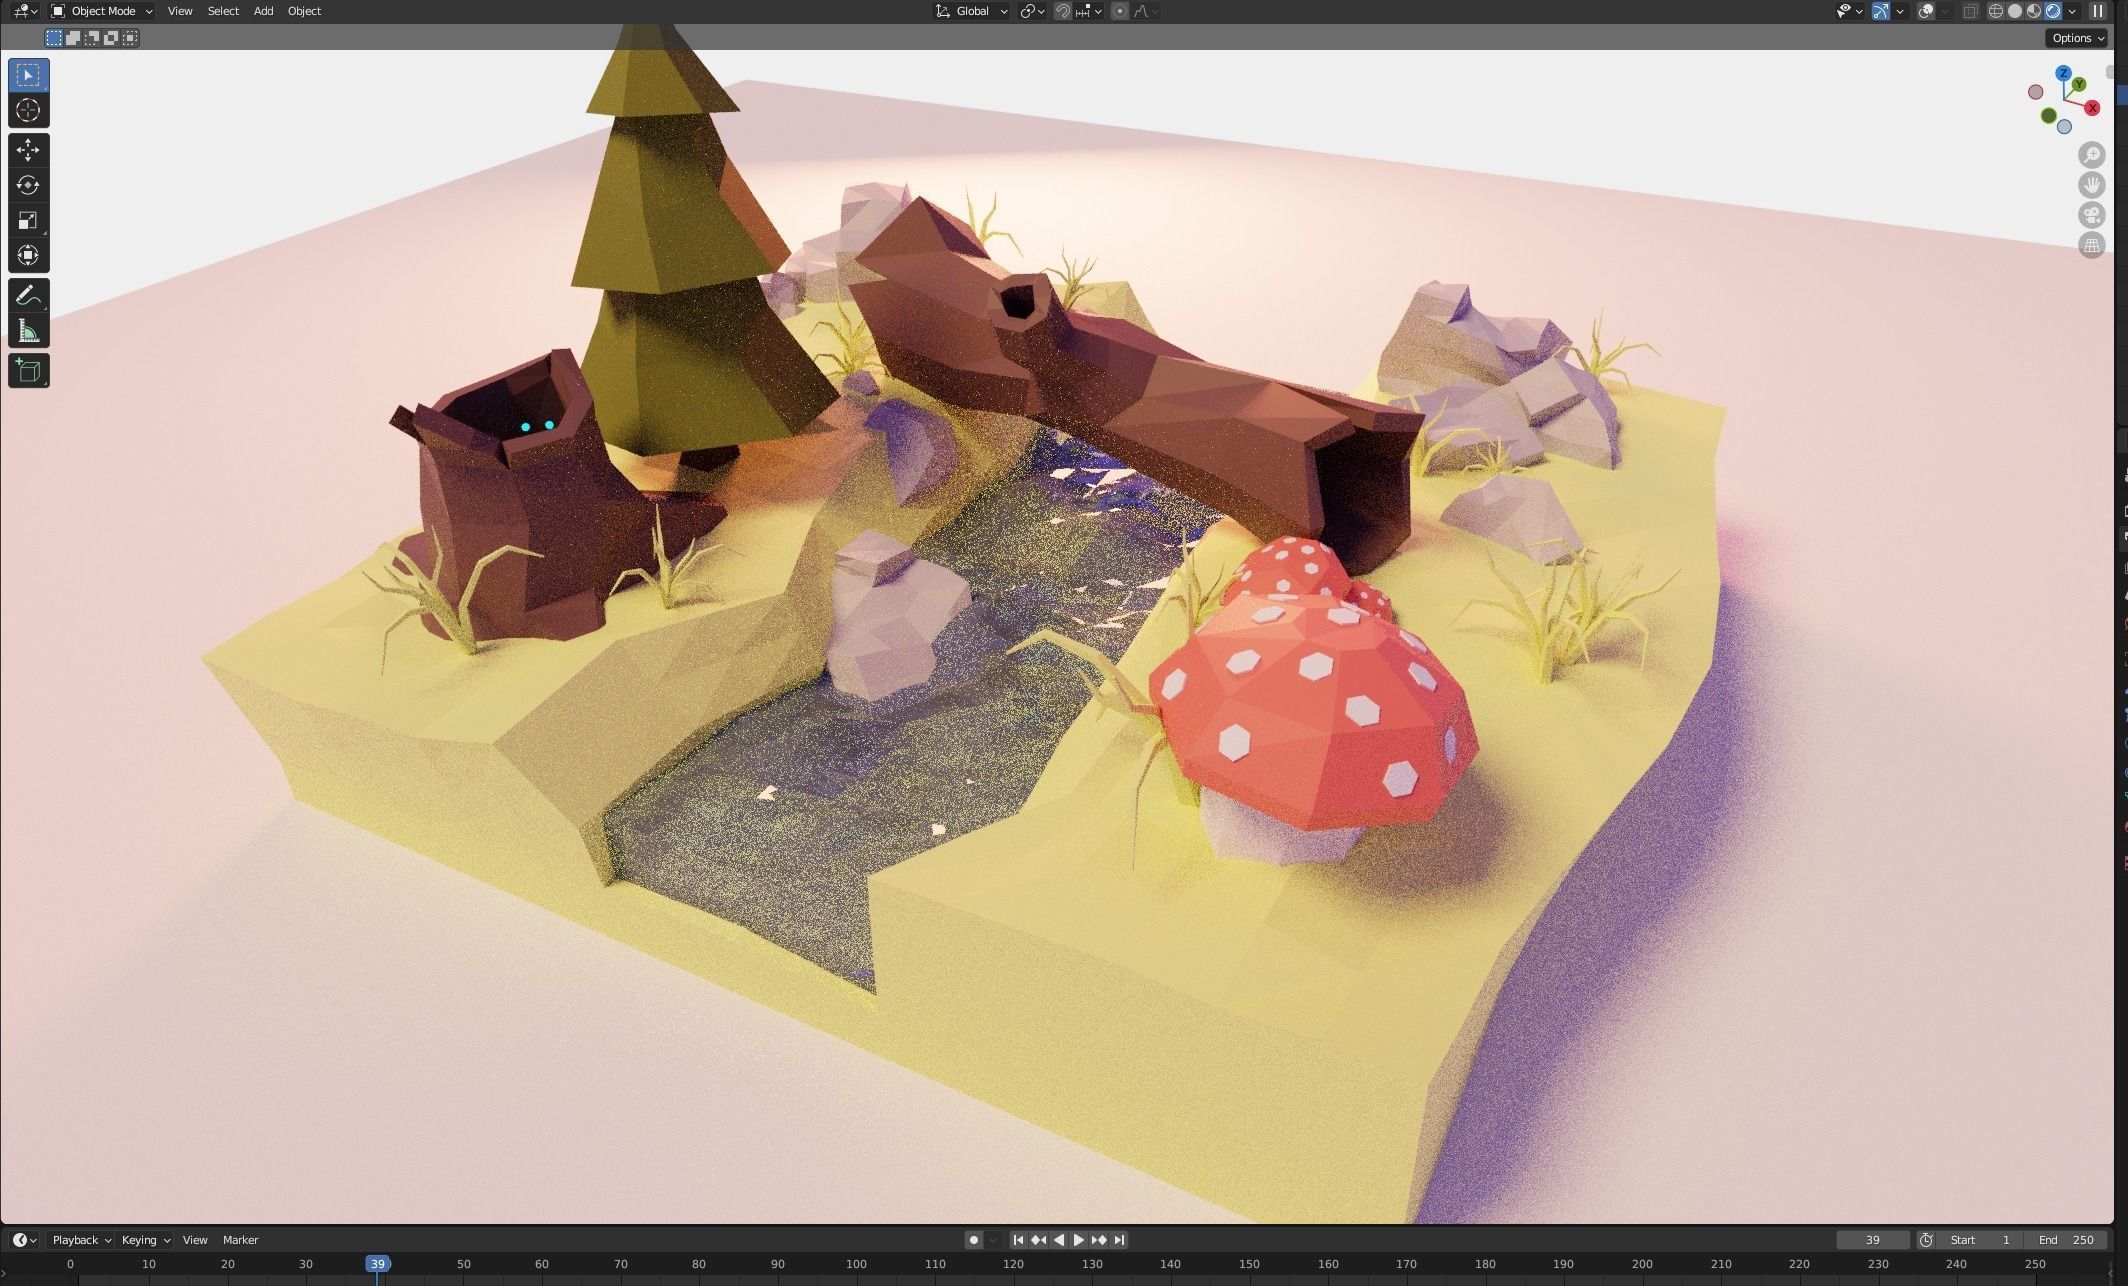This screenshot has height=1286, width=2128.
Task: Jump to the start frame in timeline
Action: (x=1017, y=1239)
